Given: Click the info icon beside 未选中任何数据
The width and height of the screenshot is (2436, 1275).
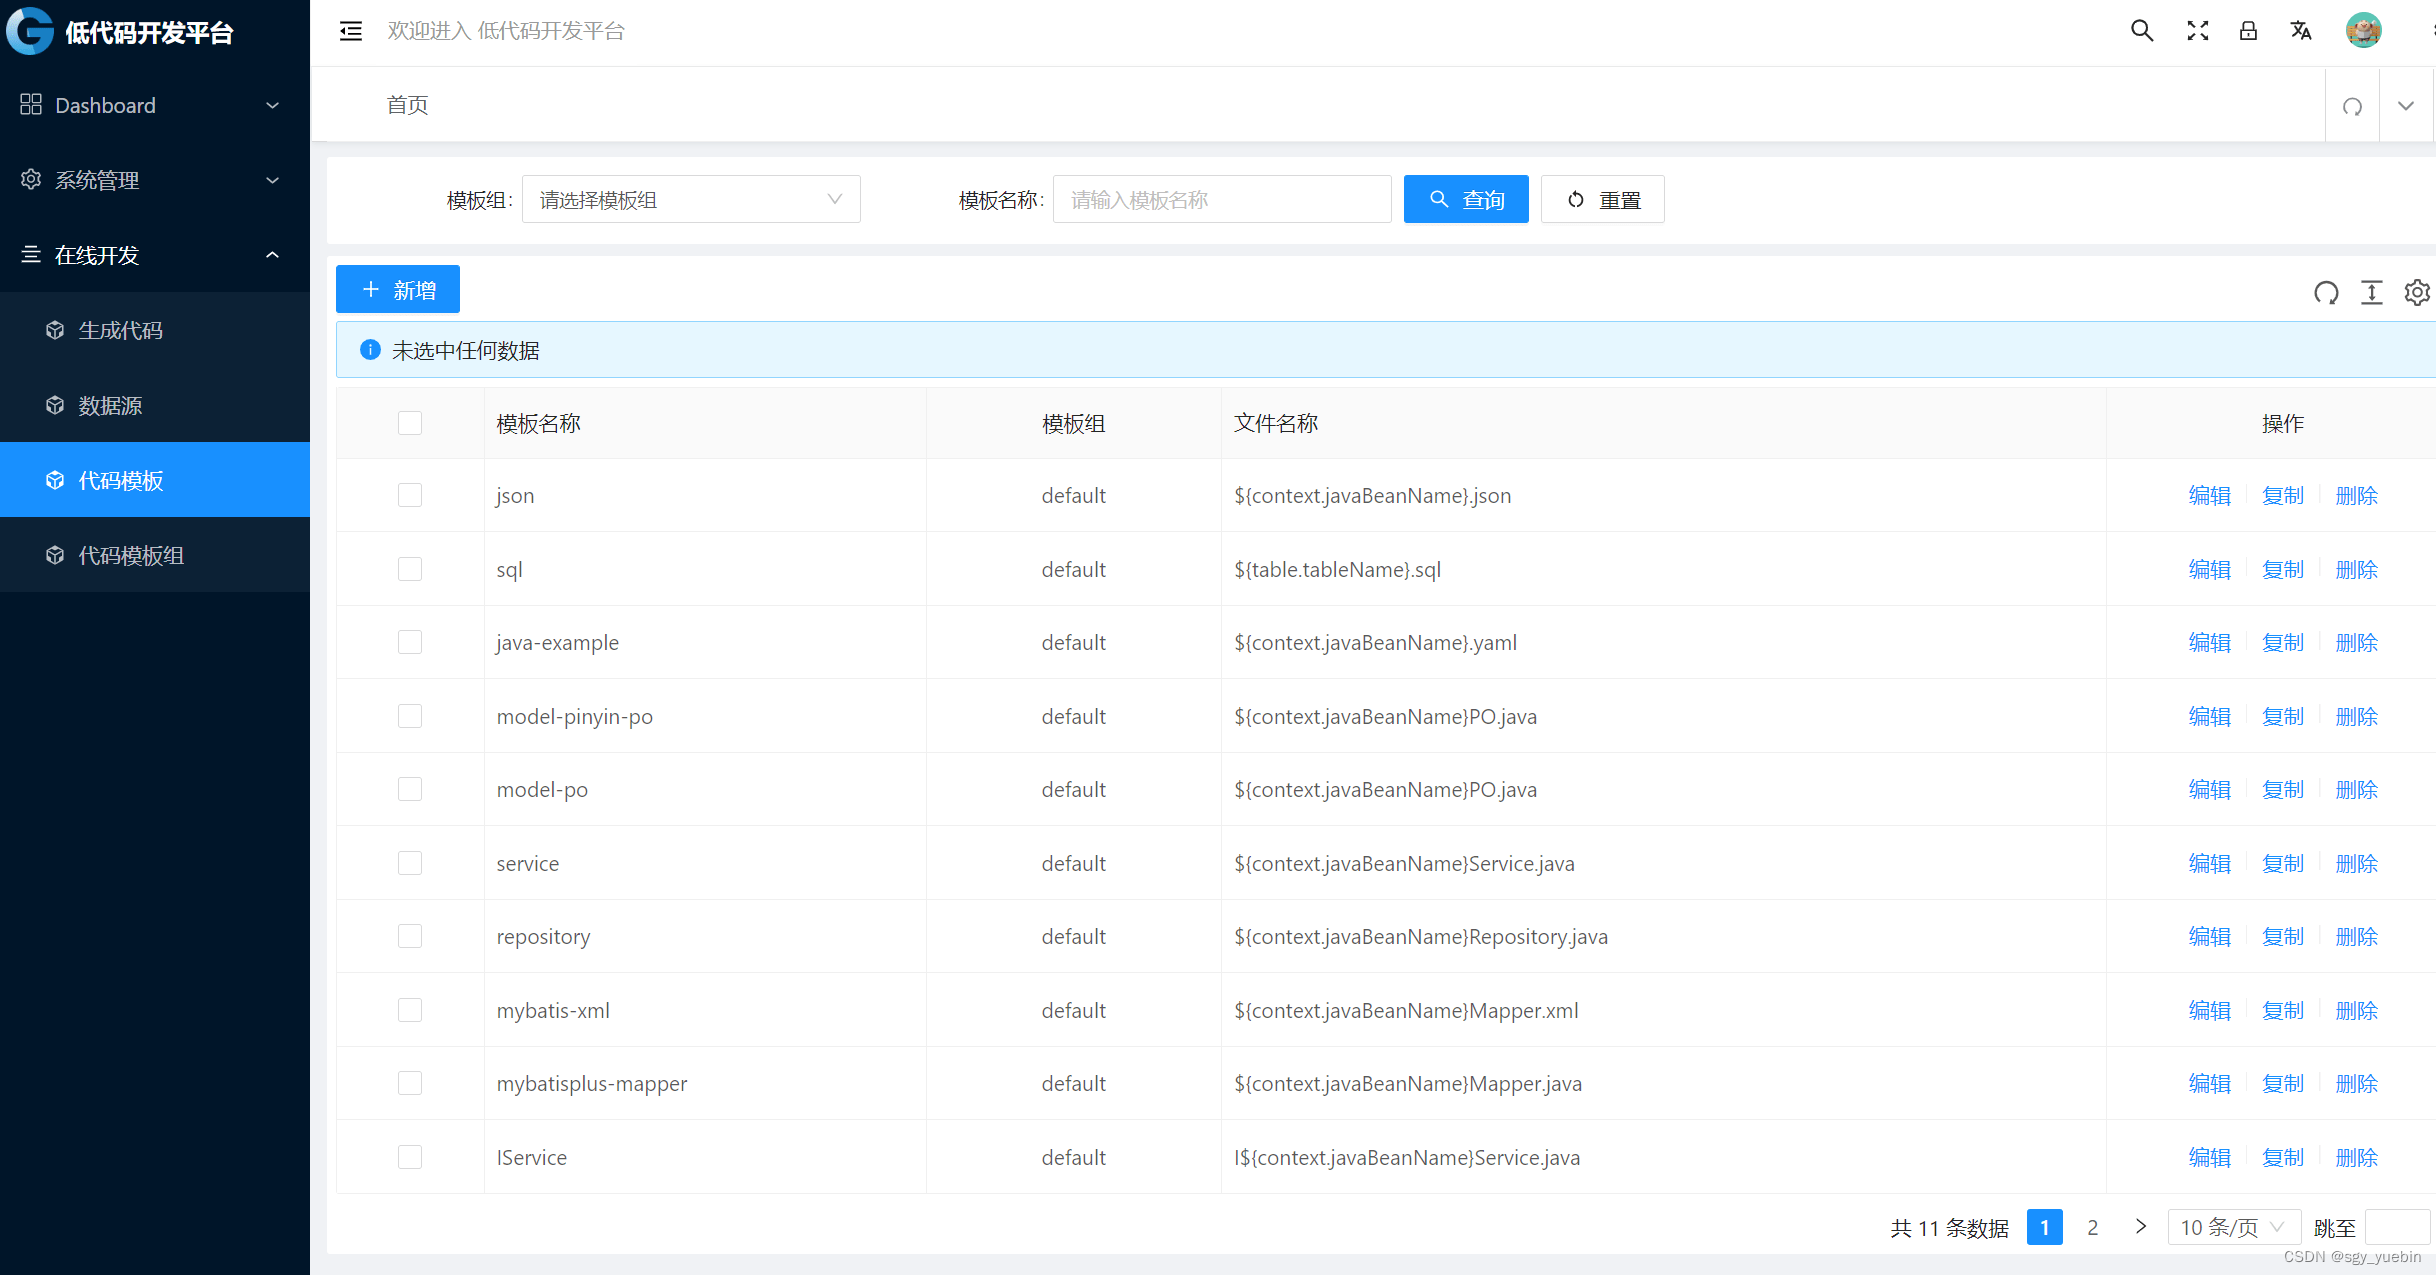Looking at the screenshot, I should point(370,349).
